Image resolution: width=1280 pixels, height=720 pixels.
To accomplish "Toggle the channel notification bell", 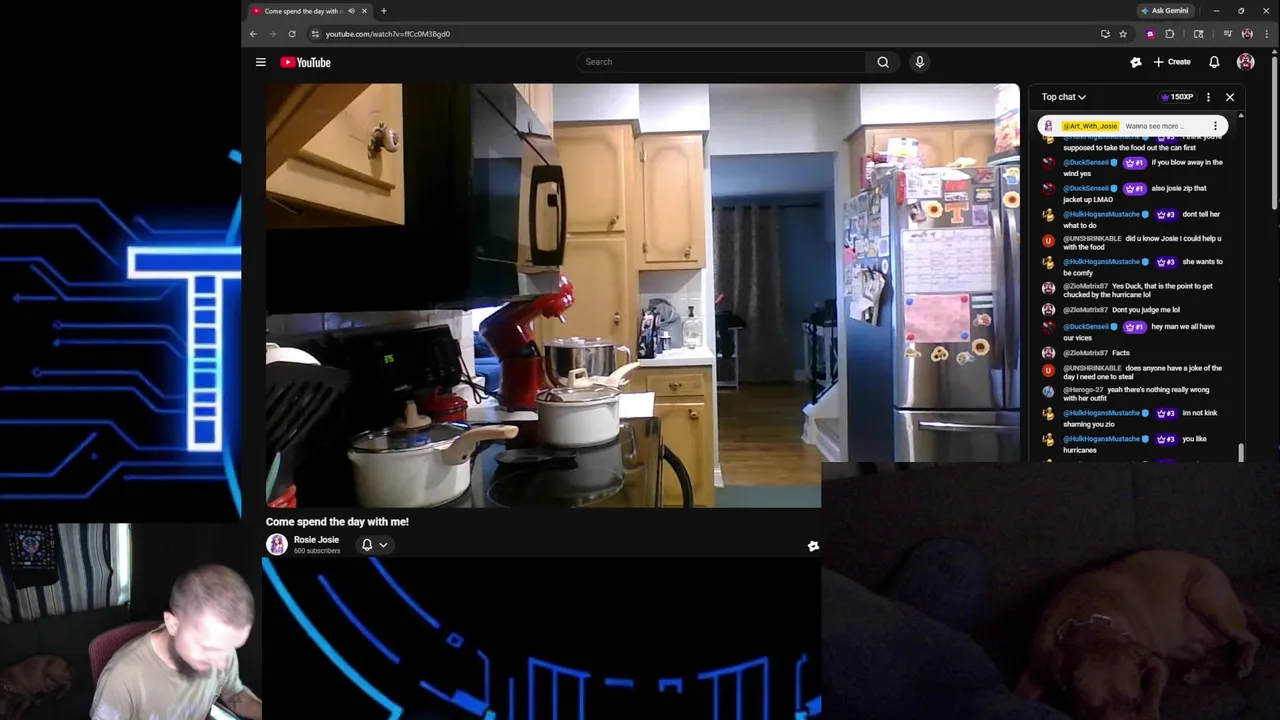I will pyautogui.click(x=367, y=545).
